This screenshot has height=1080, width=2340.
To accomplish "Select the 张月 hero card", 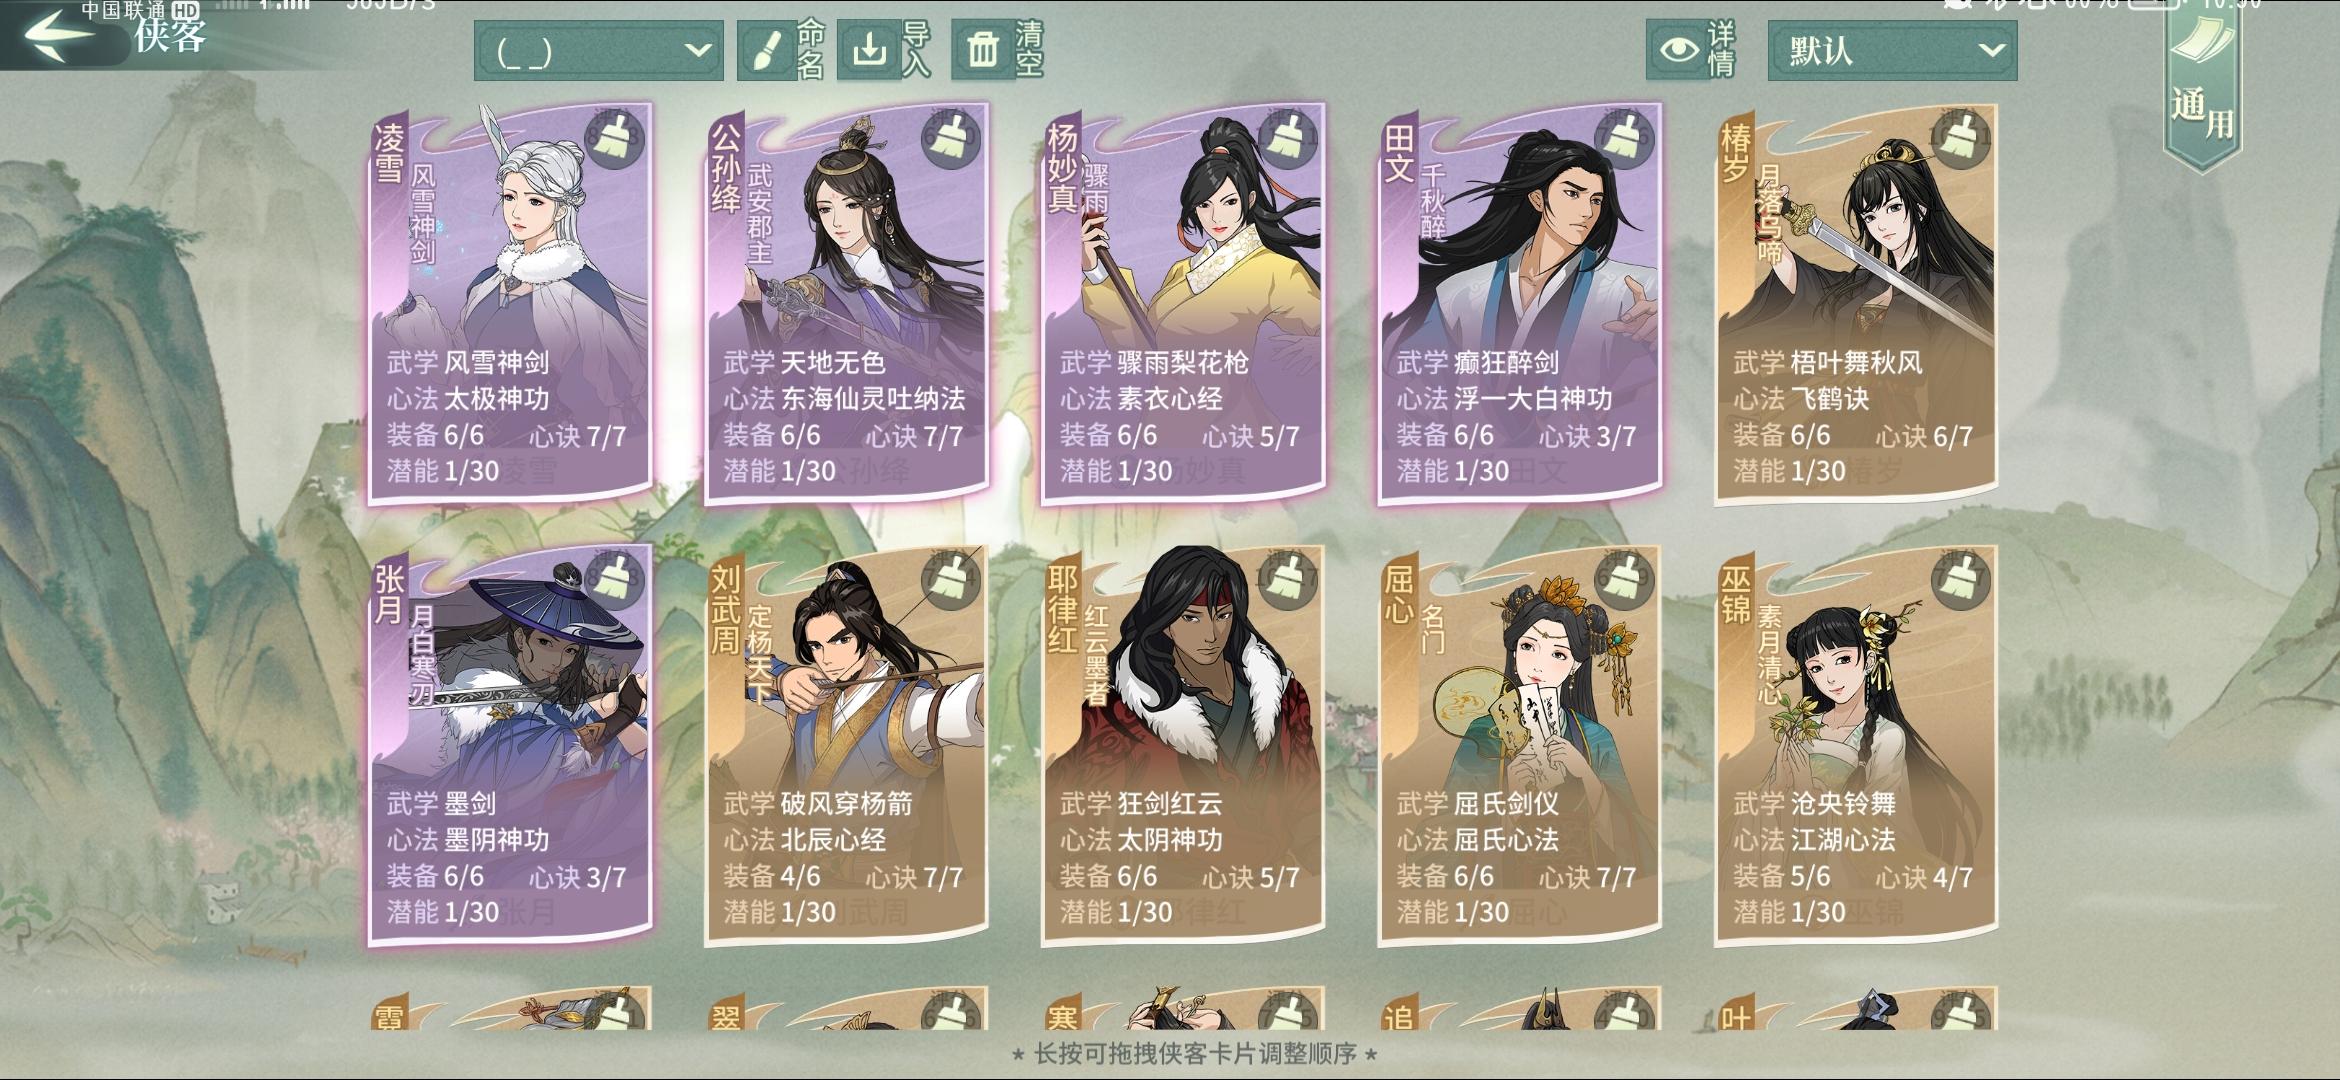I will tap(510, 744).
